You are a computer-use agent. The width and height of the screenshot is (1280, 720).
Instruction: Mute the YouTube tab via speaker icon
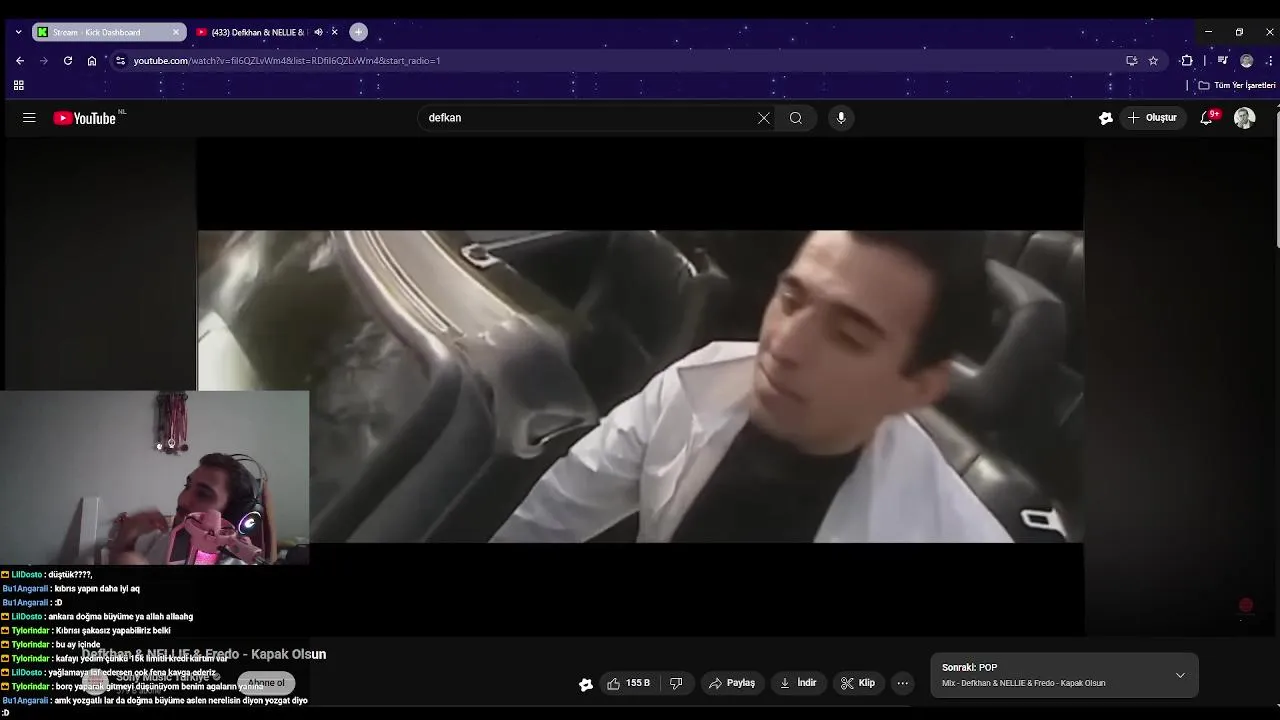tap(318, 32)
